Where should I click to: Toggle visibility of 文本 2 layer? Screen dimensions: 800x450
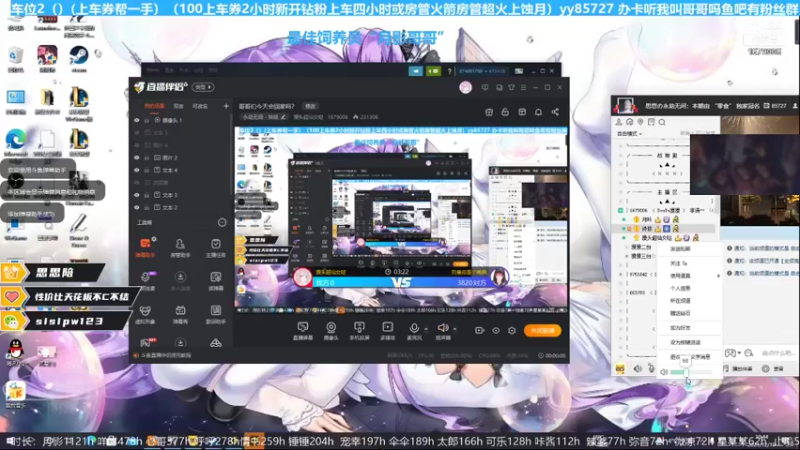click(137, 208)
